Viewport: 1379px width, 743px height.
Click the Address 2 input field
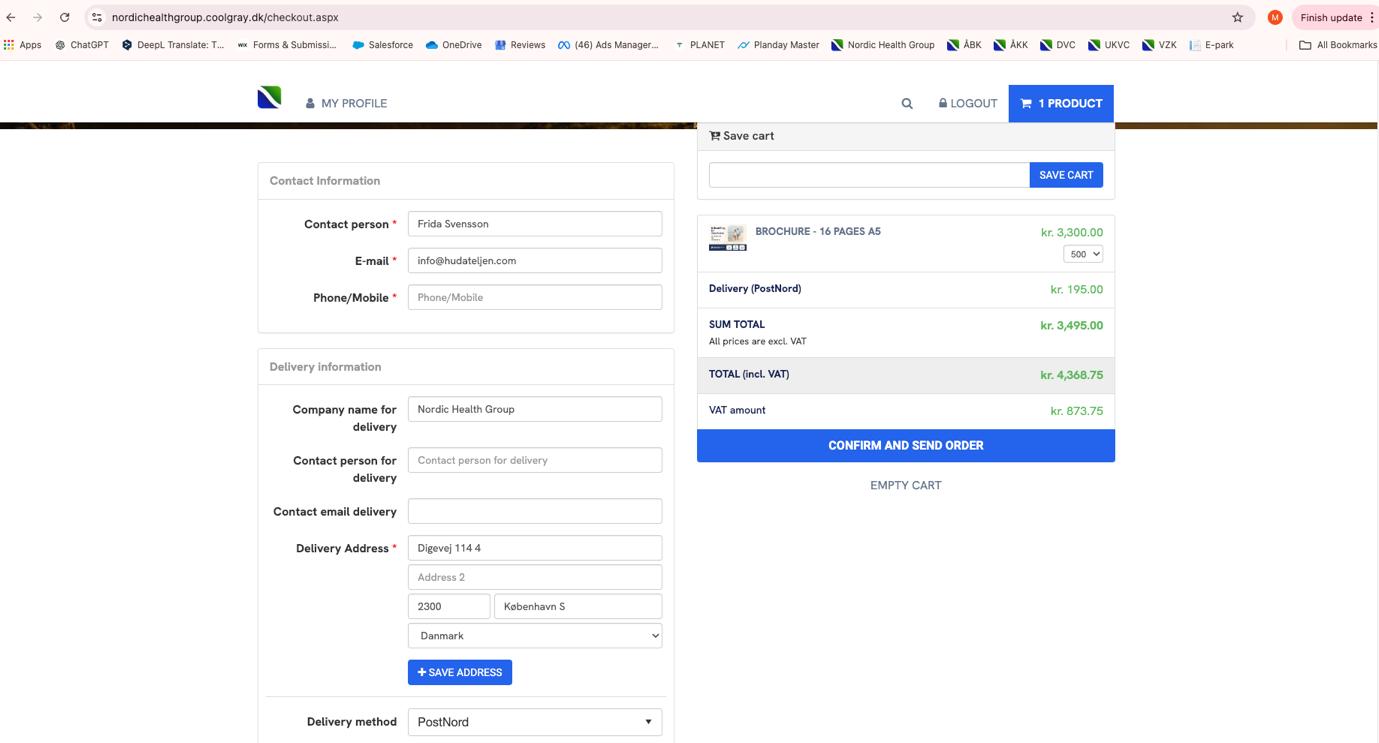pyautogui.click(x=535, y=577)
